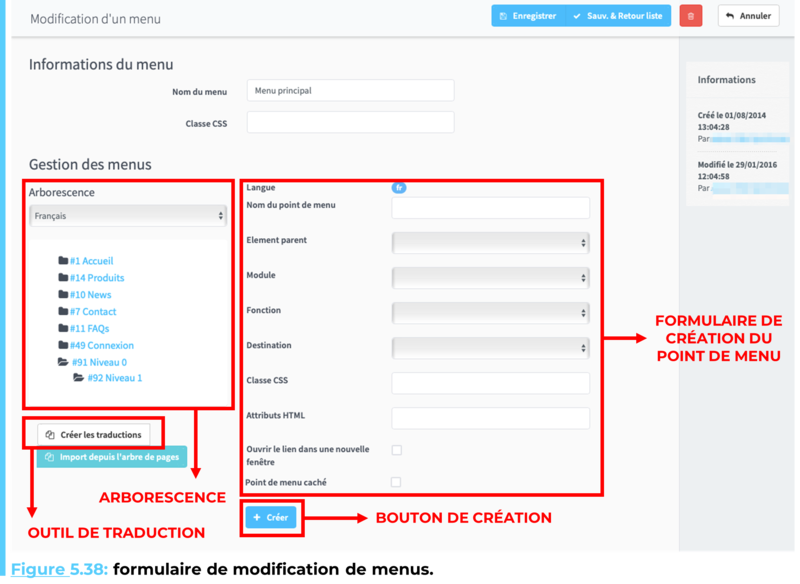Open the Destination dropdown
The height and width of the screenshot is (584, 800).
coord(491,348)
